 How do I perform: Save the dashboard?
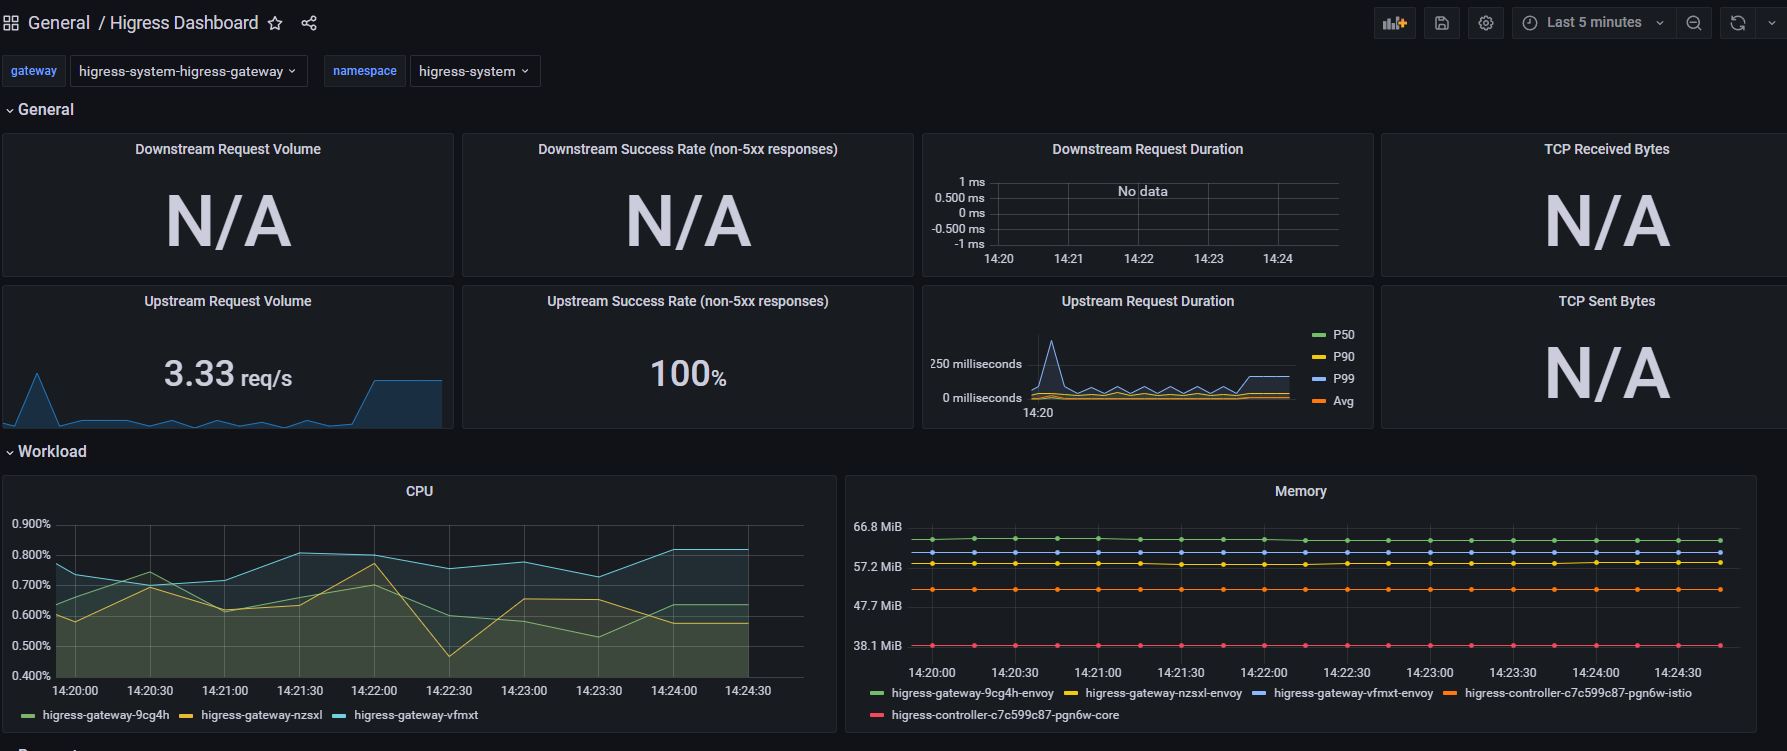(1442, 23)
